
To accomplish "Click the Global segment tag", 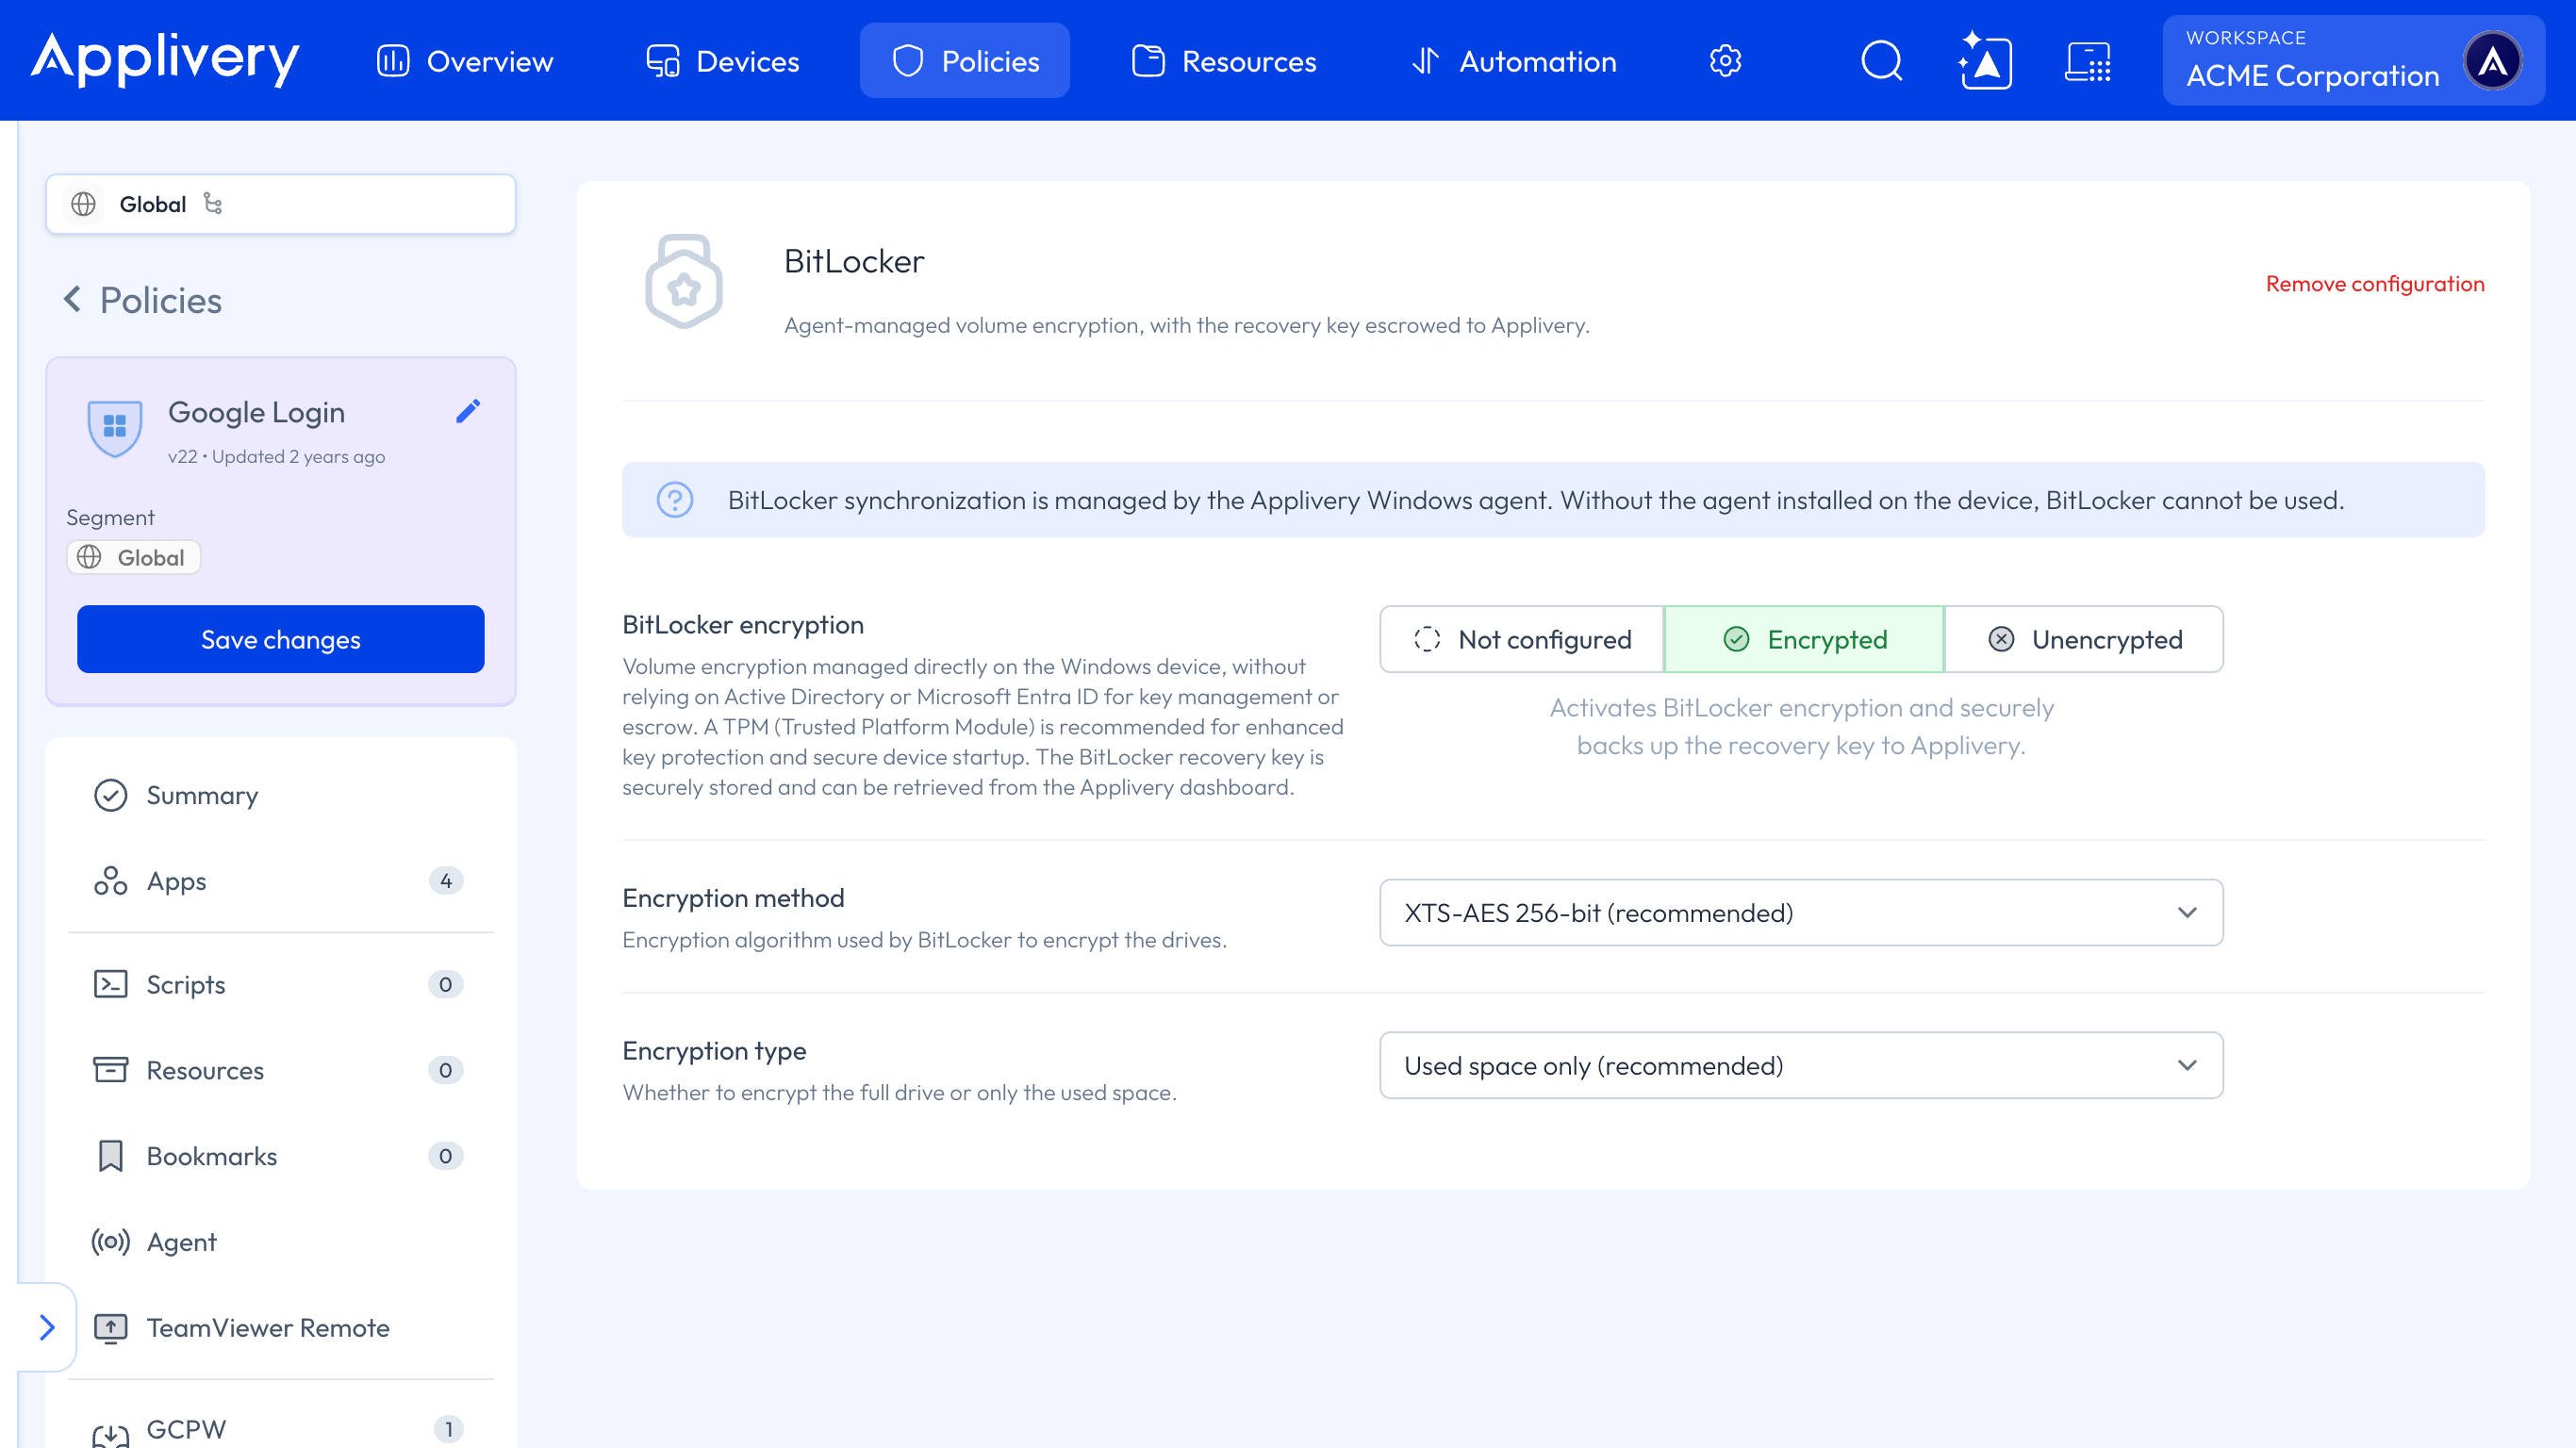I will click(134, 557).
